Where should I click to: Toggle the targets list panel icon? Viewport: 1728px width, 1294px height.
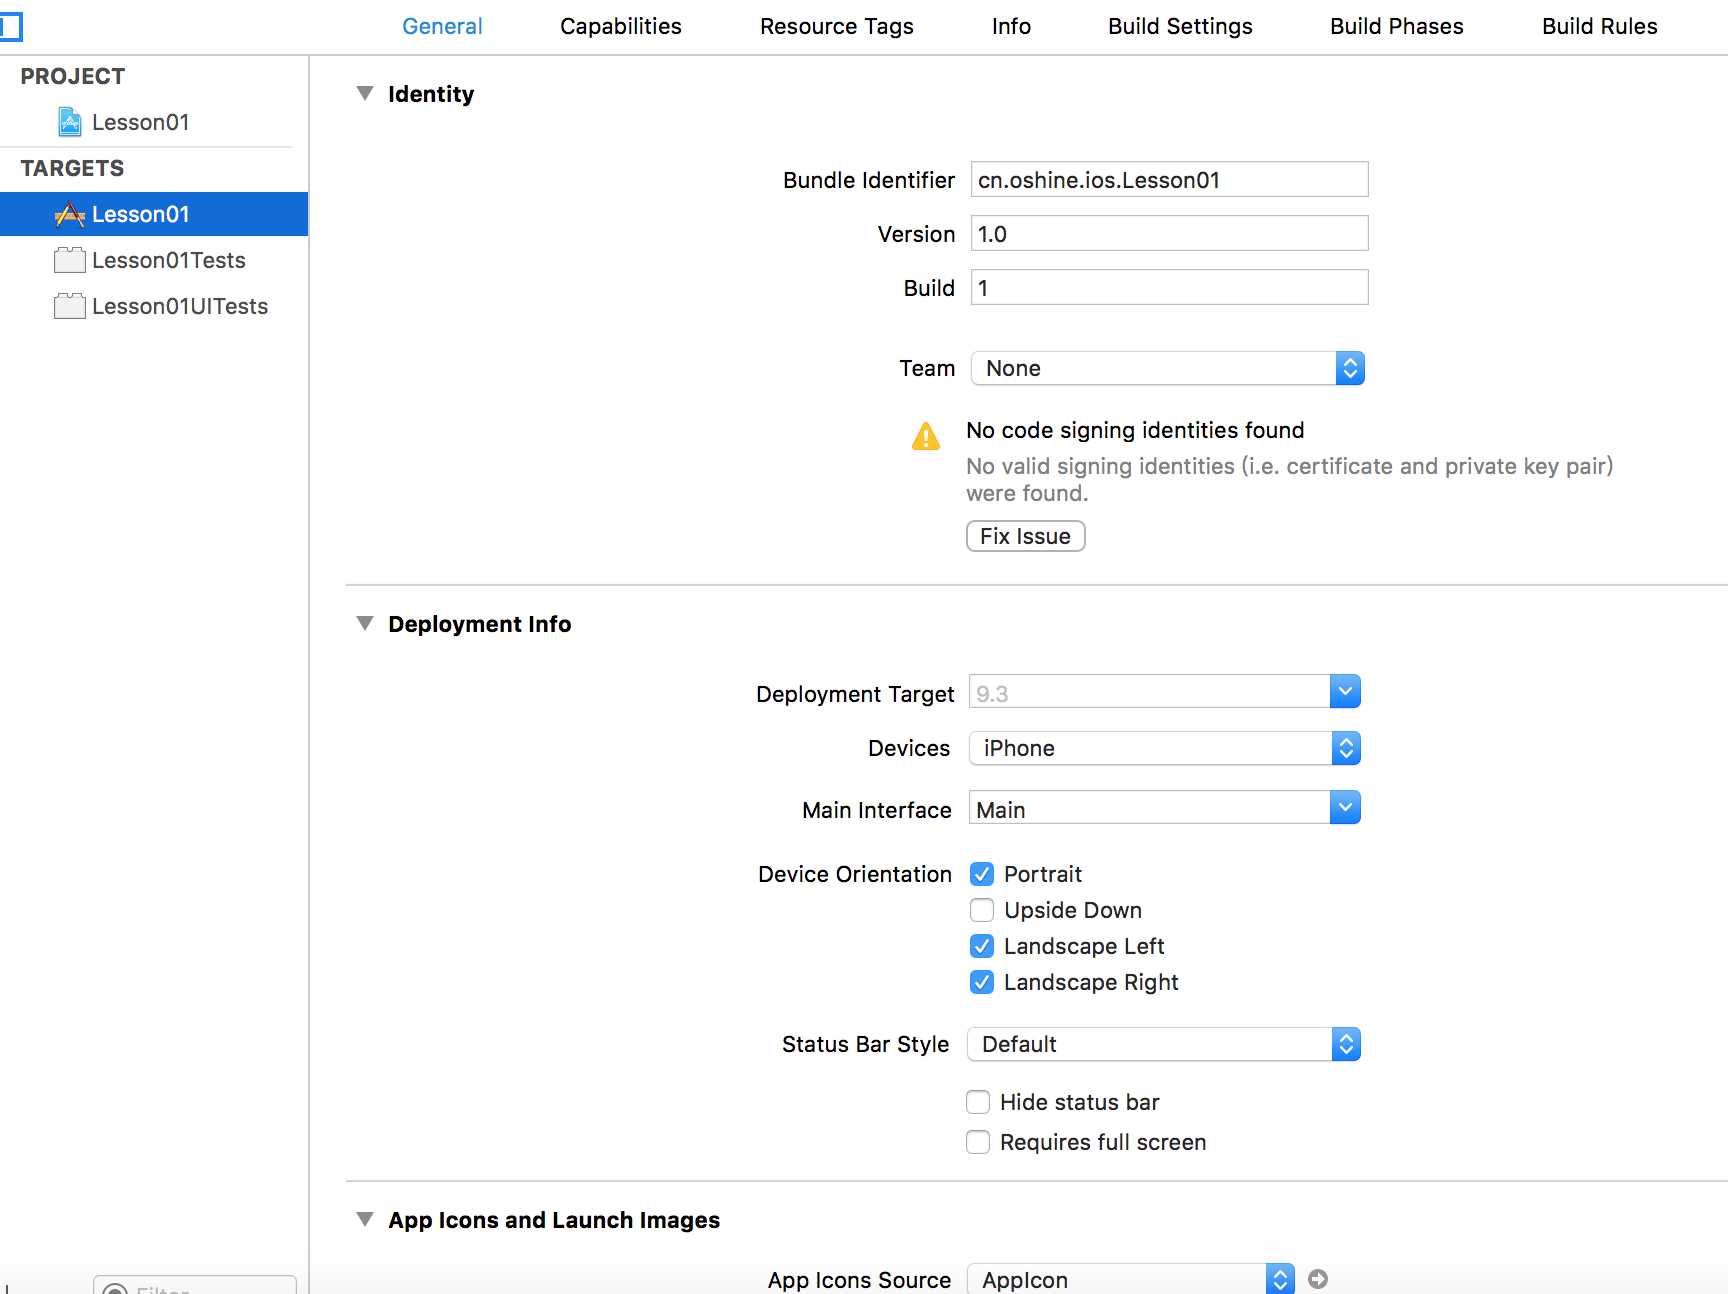(x=10, y=27)
